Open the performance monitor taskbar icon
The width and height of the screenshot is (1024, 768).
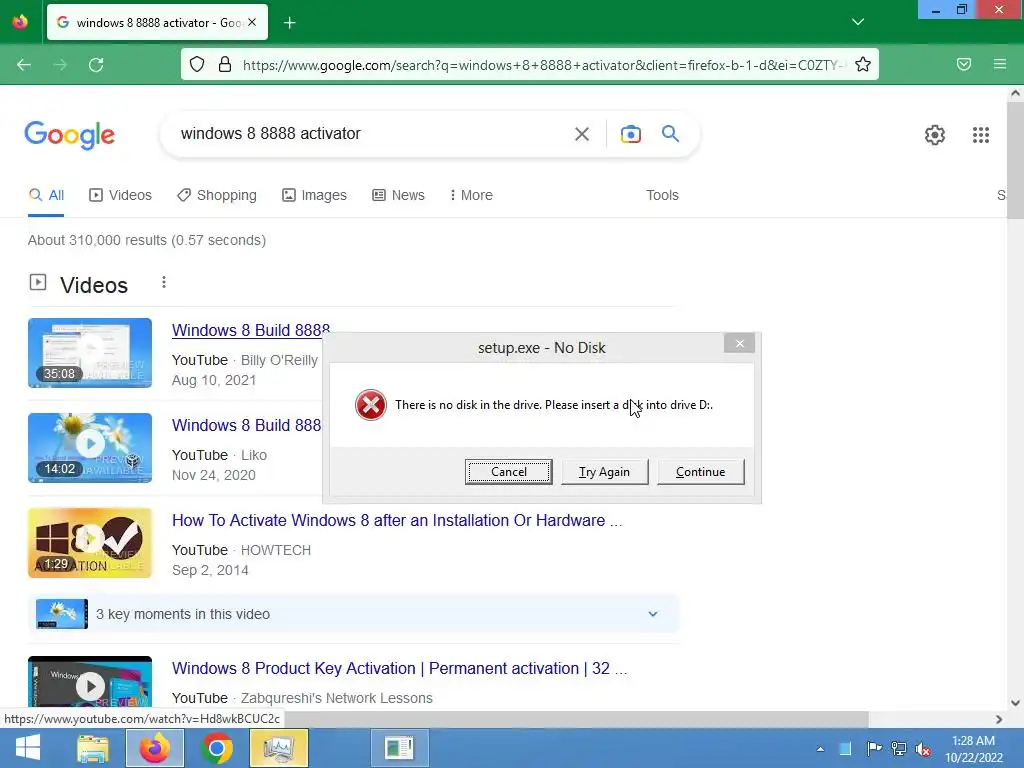279,748
